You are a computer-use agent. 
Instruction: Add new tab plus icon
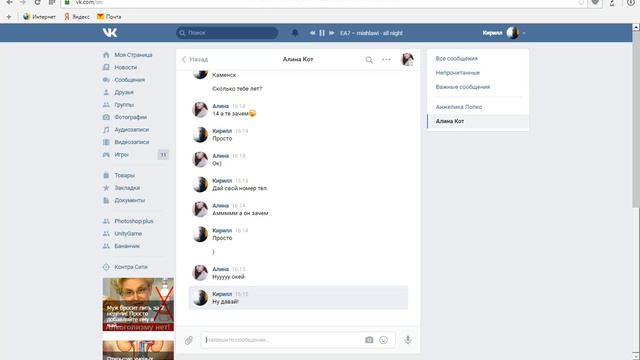point(9,17)
